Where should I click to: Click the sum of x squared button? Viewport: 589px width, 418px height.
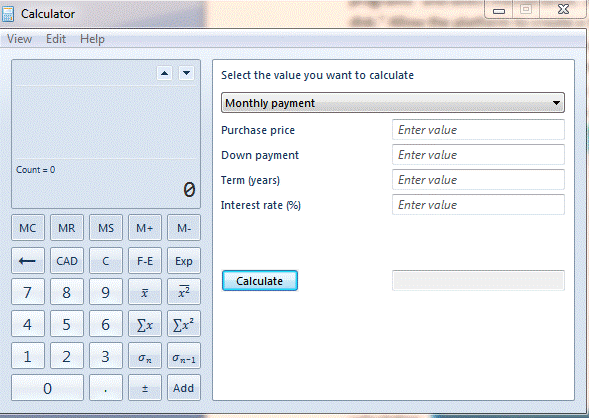coord(184,324)
